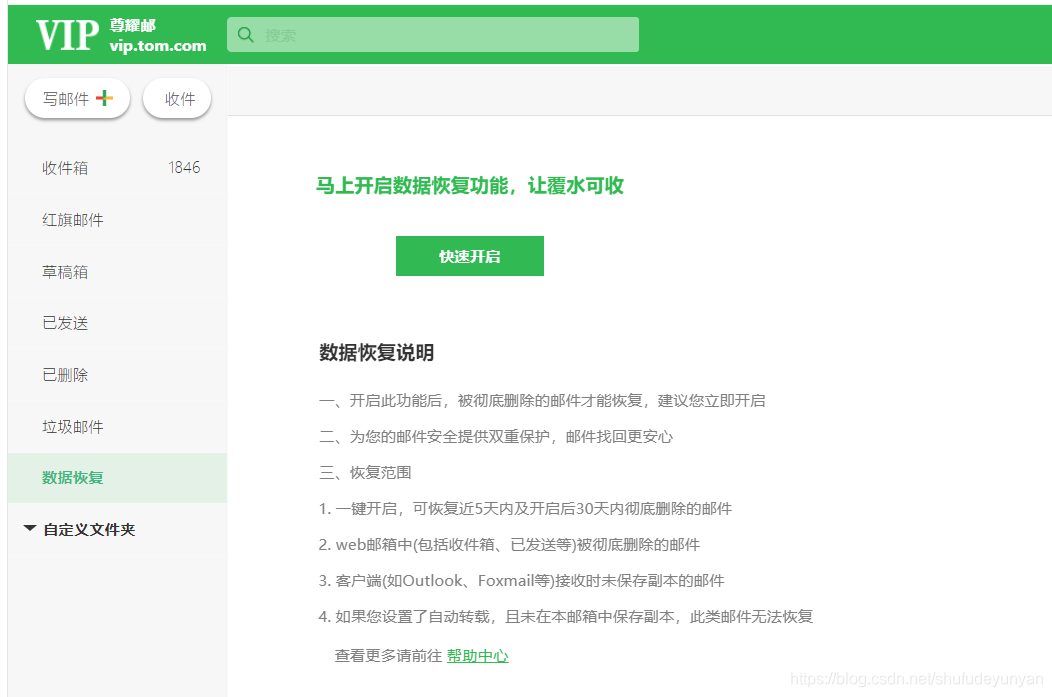Click the 自定义文件夹 disclosure triangle
This screenshot has height=697, width=1052.
coord(29,528)
